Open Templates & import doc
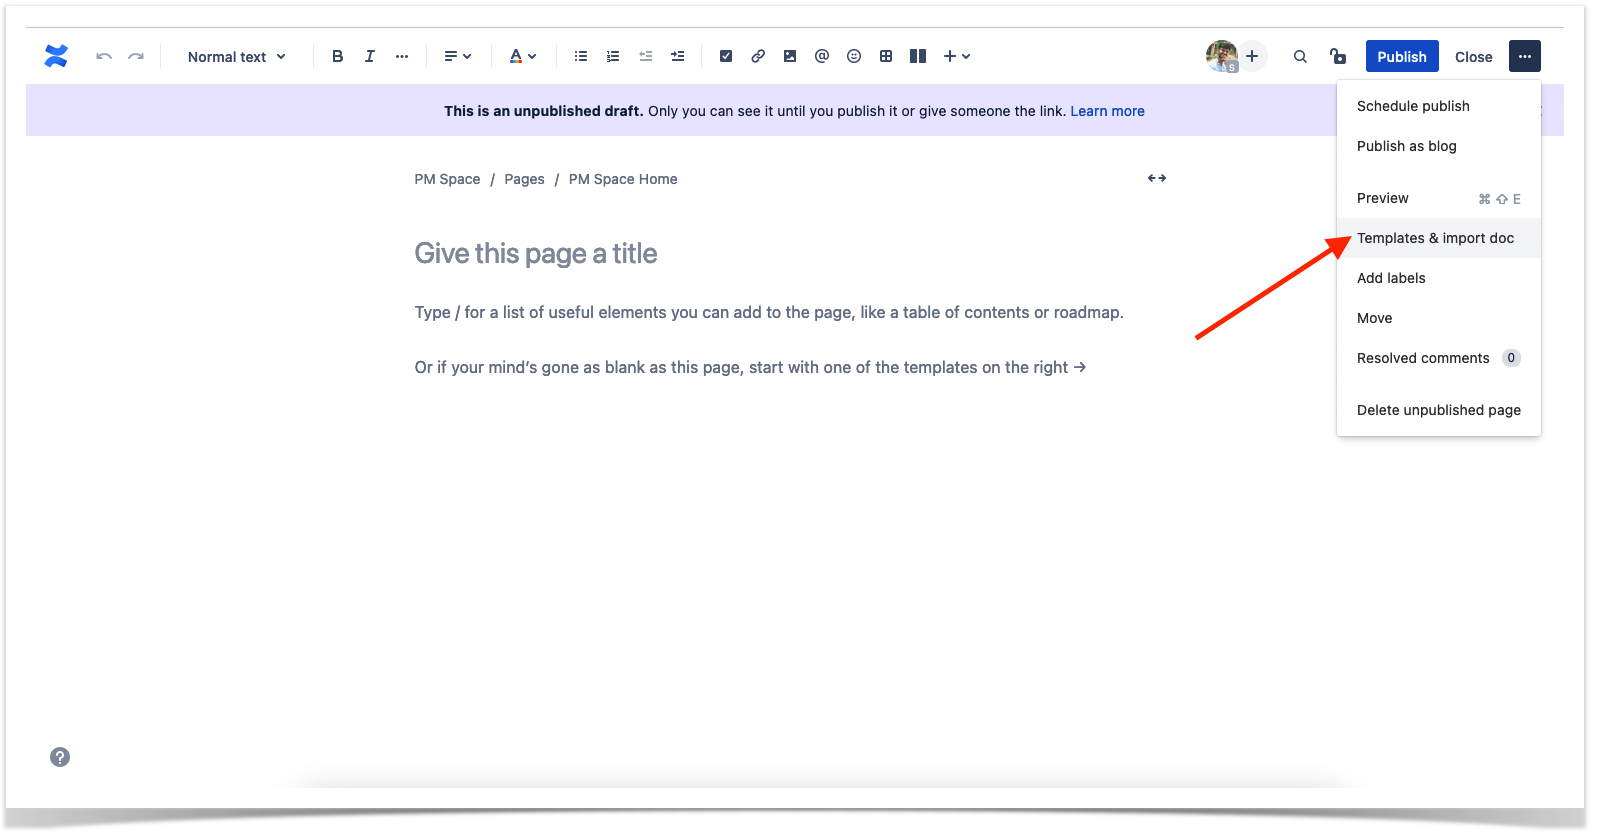This screenshot has height=837, width=1598. (x=1439, y=238)
